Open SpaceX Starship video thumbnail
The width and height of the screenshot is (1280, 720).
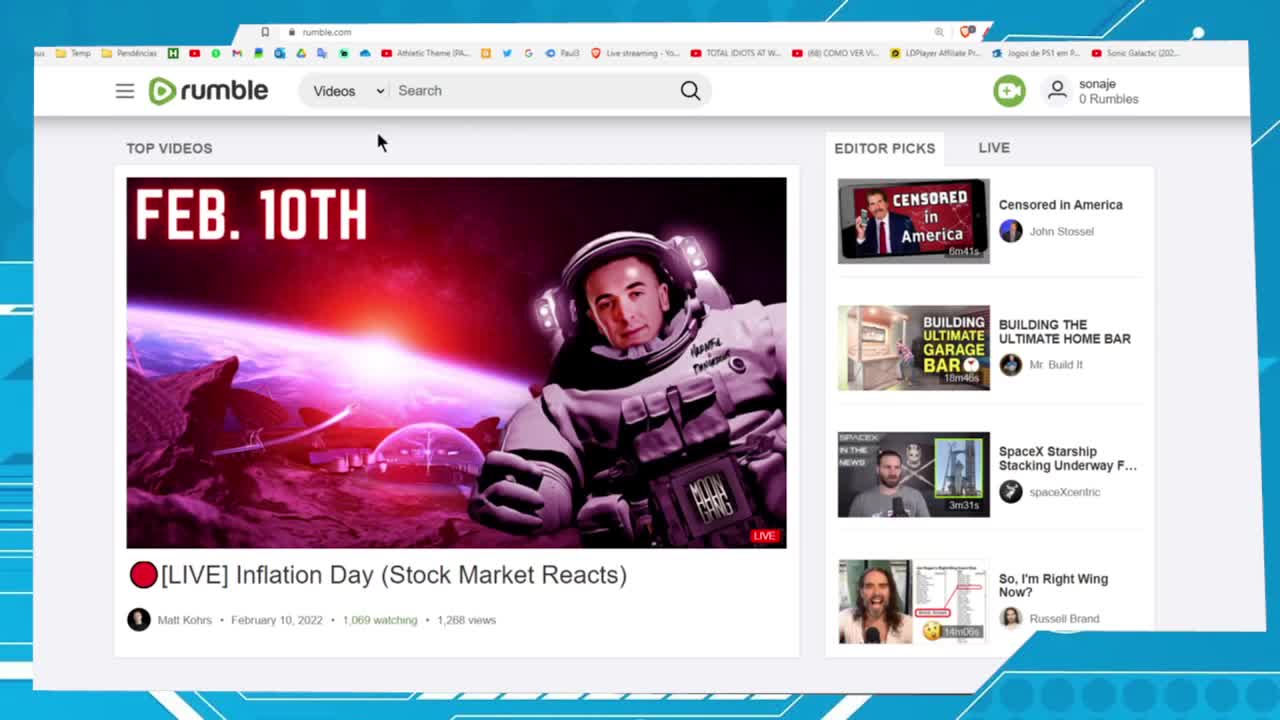click(x=913, y=474)
